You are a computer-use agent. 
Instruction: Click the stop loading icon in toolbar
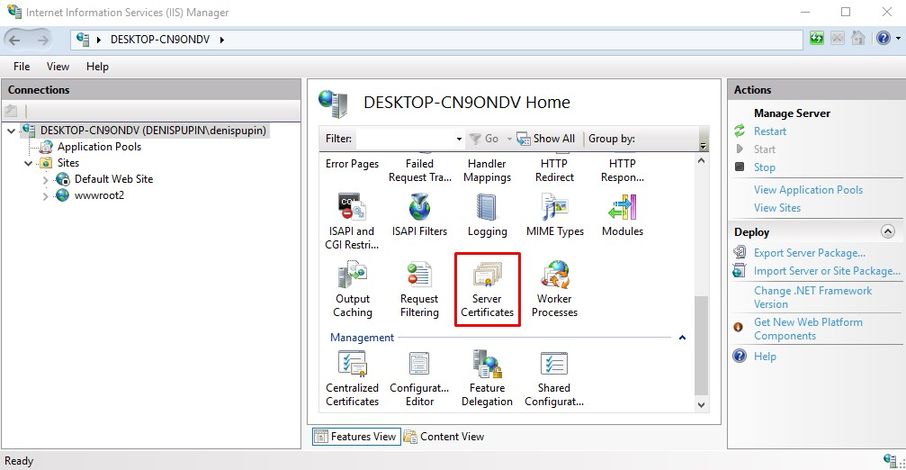click(x=837, y=39)
